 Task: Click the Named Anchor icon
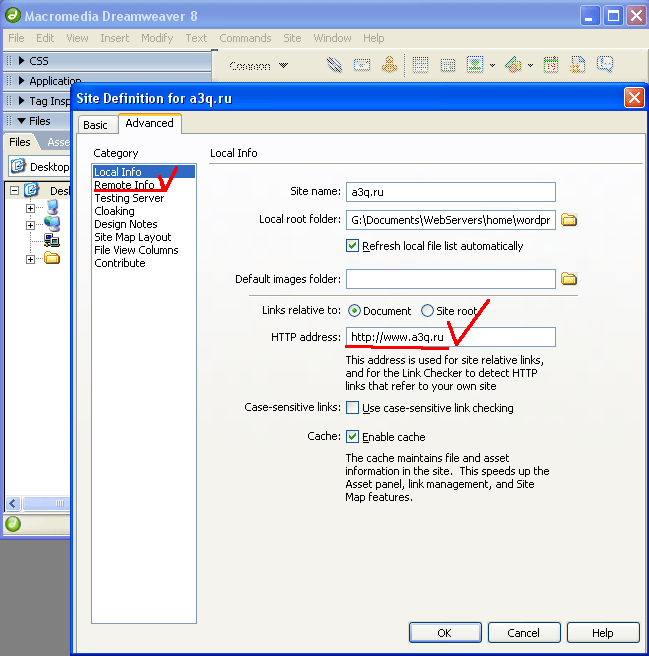coord(389,64)
